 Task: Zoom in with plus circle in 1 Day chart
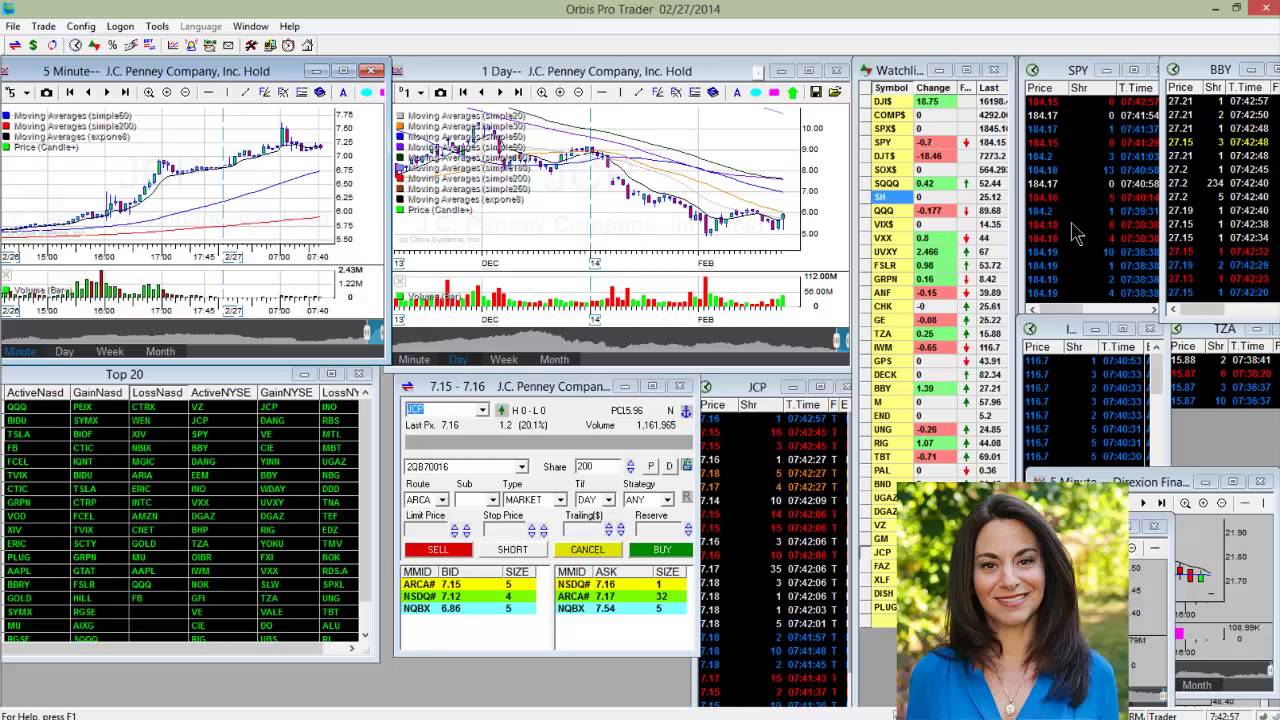pos(560,92)
